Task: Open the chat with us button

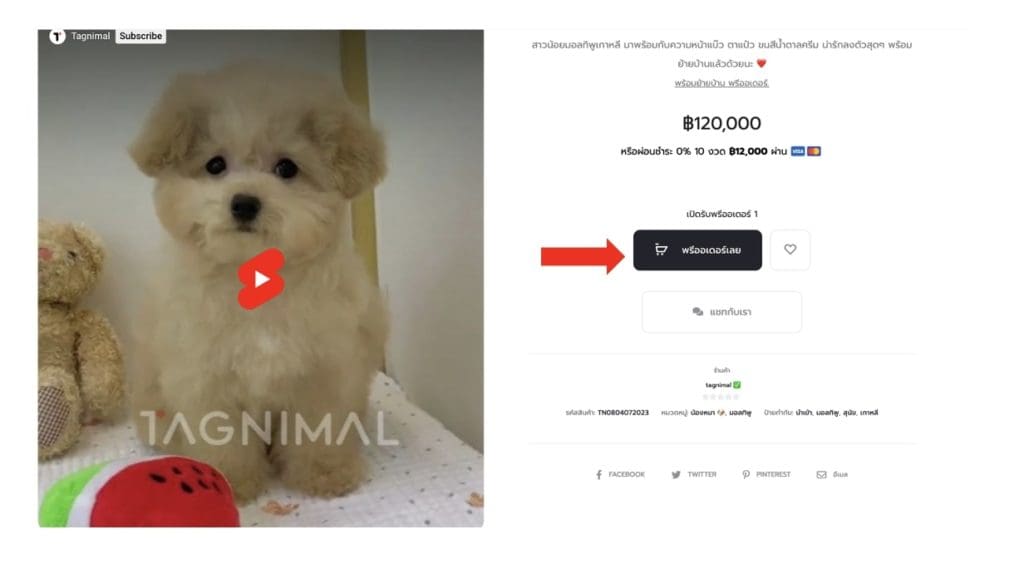Action: [722, 312]
